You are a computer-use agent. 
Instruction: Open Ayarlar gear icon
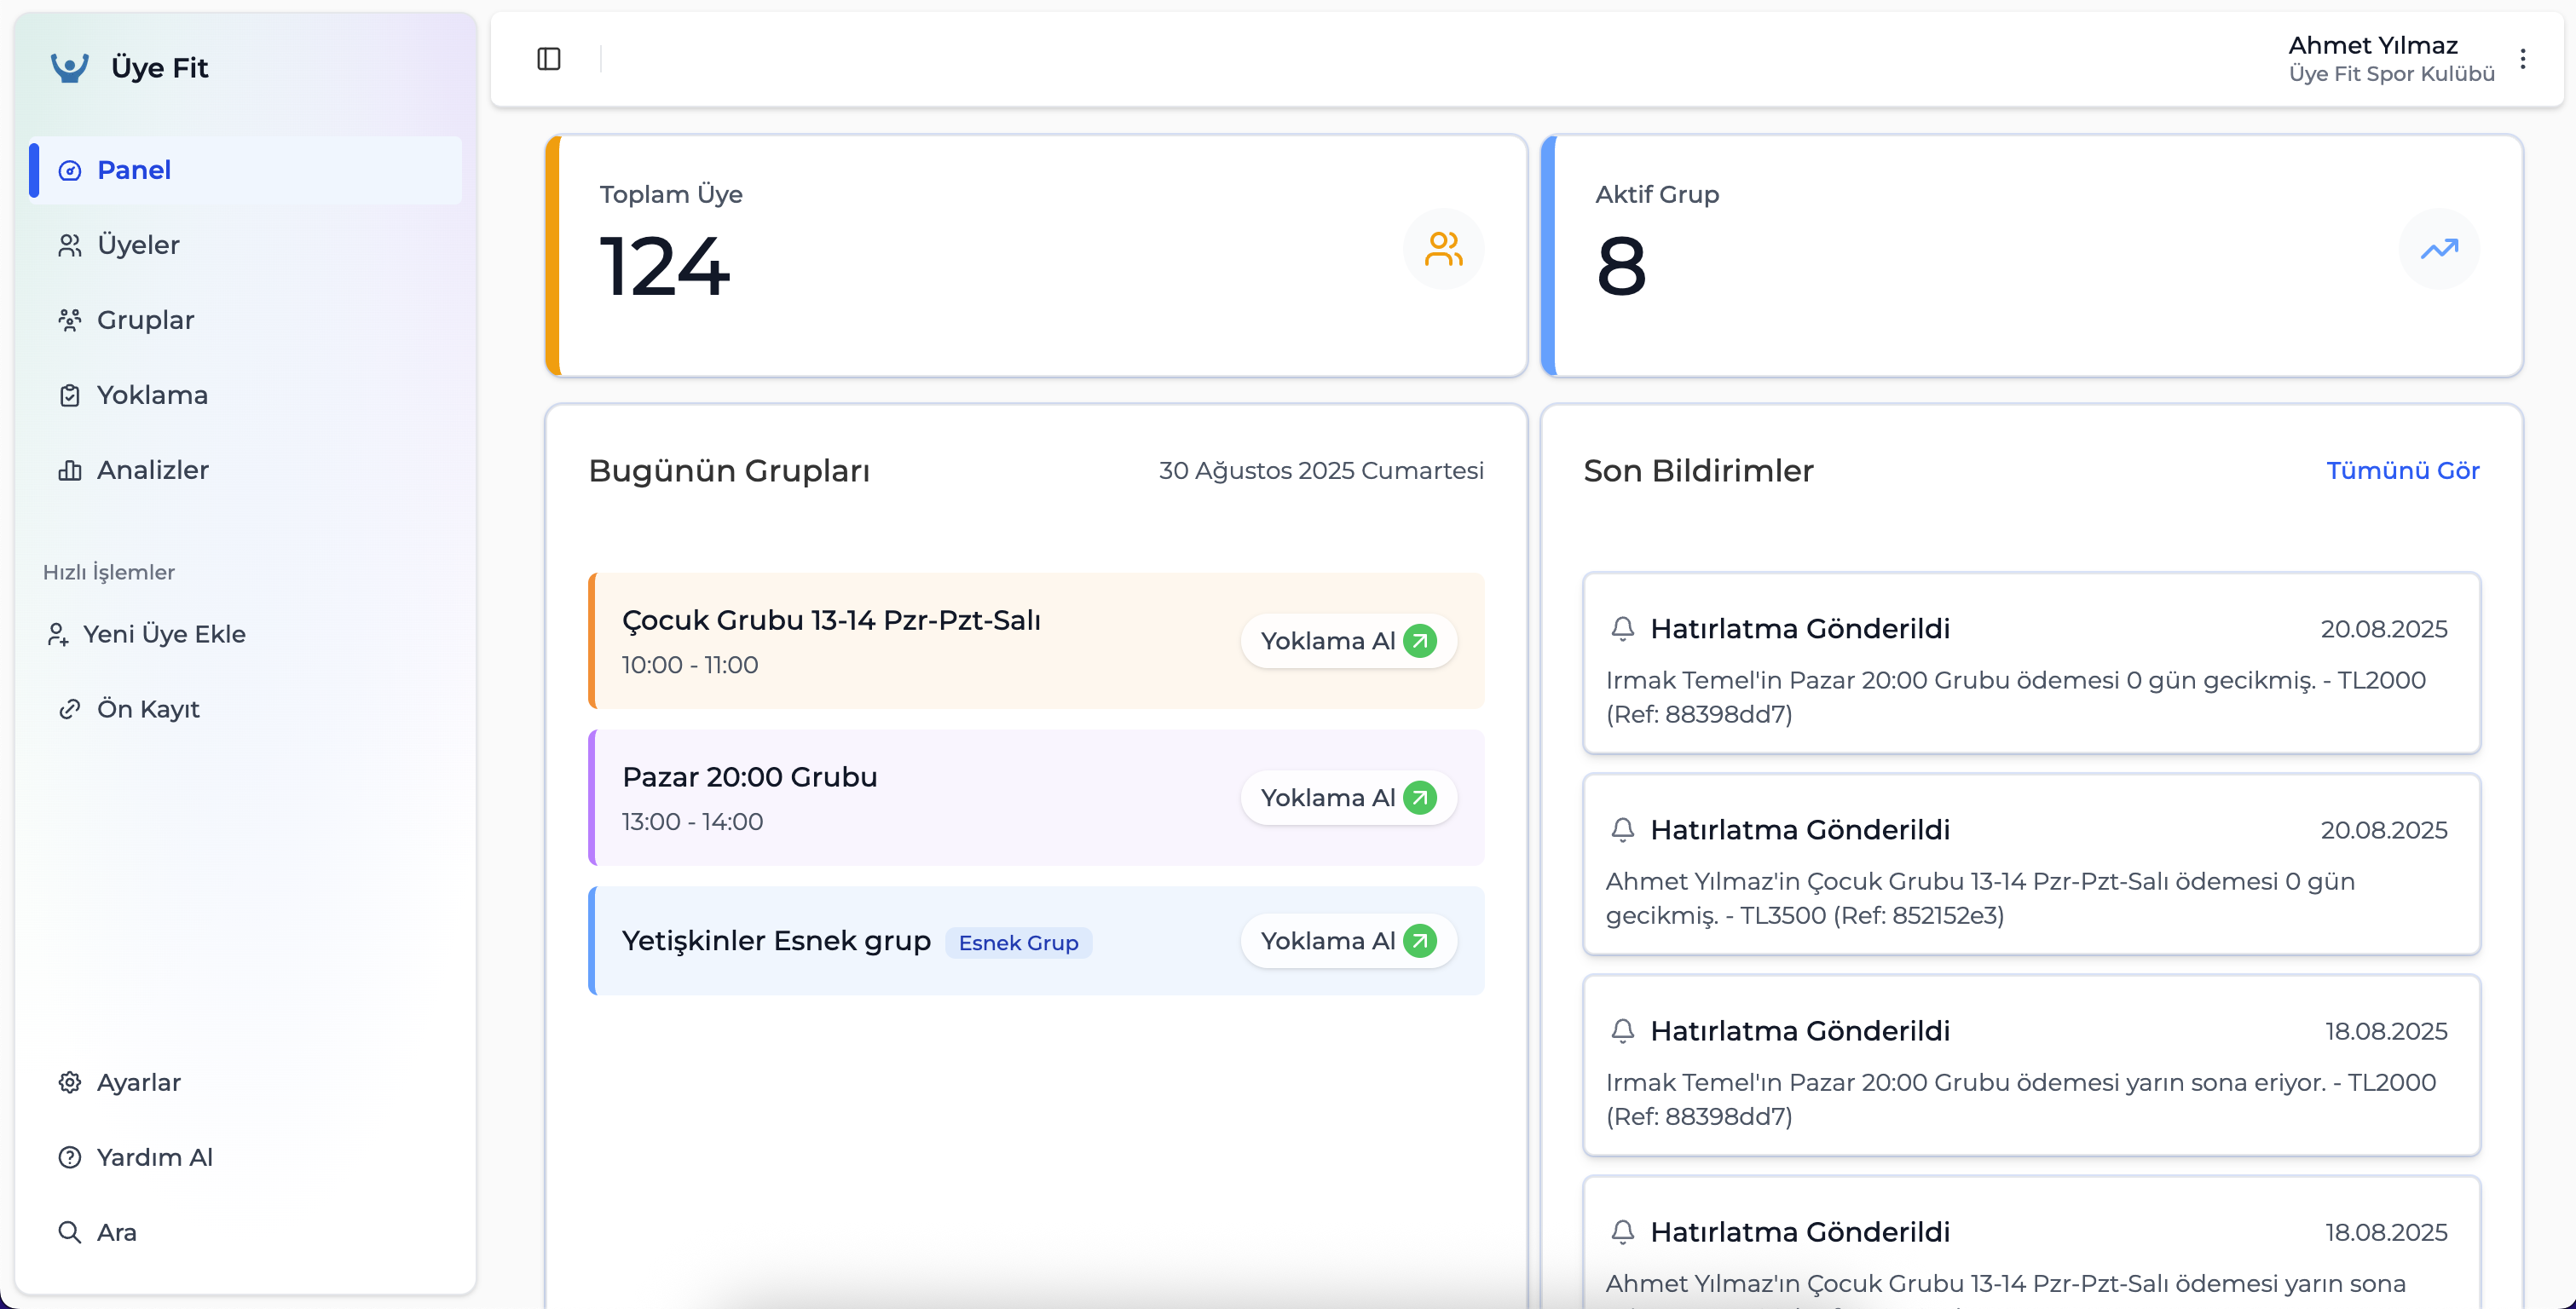69,1082
